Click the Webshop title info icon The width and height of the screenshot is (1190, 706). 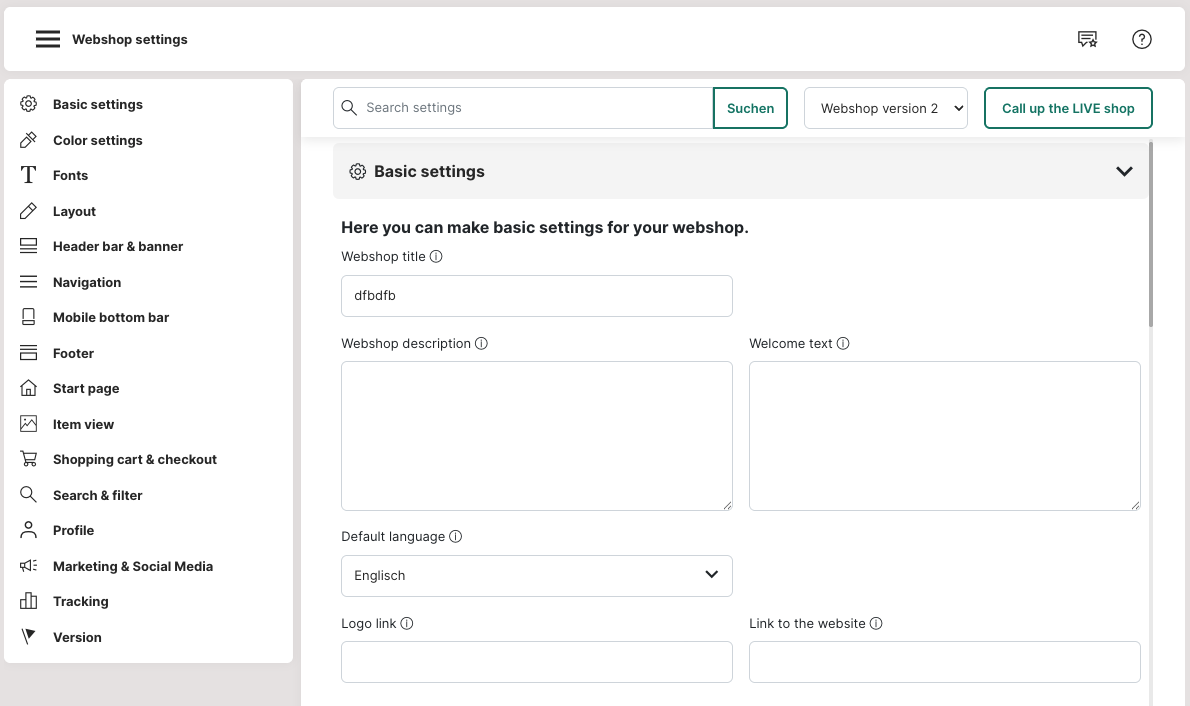pyautogui.click(x=436, y=256)
